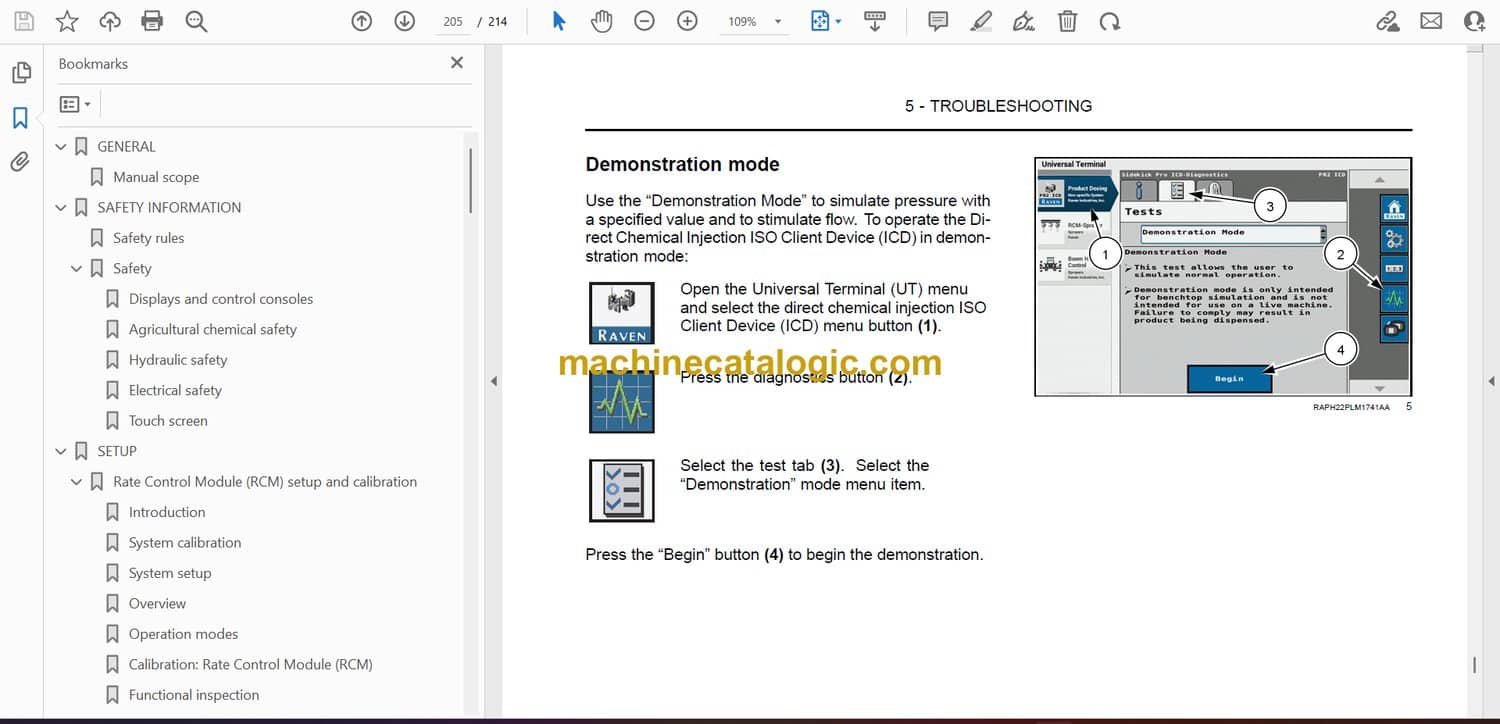Image resolution: width=1500 pixels, height=724 pixels.
Task: Add a comment sticky note
Action: point(938,21)
